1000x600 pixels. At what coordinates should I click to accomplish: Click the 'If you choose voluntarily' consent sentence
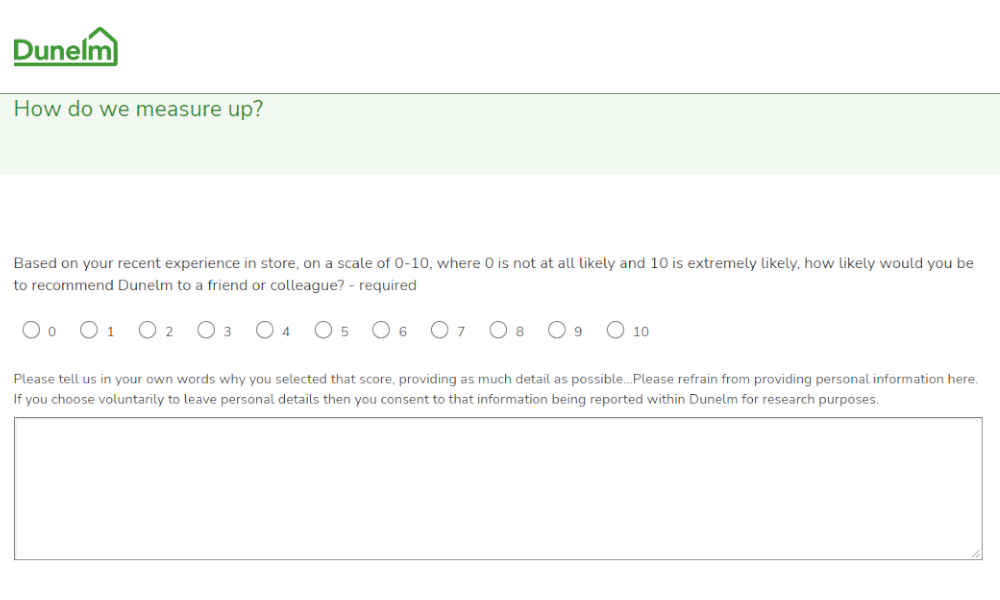[x=446, y=399]
